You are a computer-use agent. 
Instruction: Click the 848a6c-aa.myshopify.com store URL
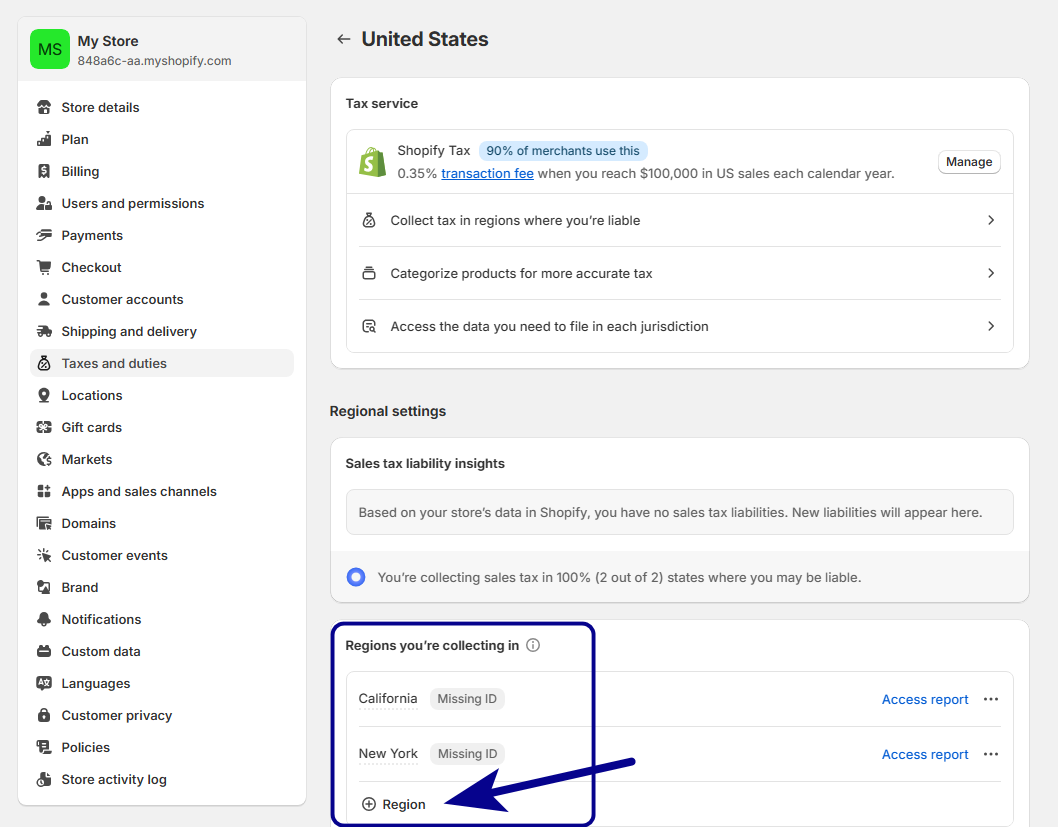click(155, 61)
